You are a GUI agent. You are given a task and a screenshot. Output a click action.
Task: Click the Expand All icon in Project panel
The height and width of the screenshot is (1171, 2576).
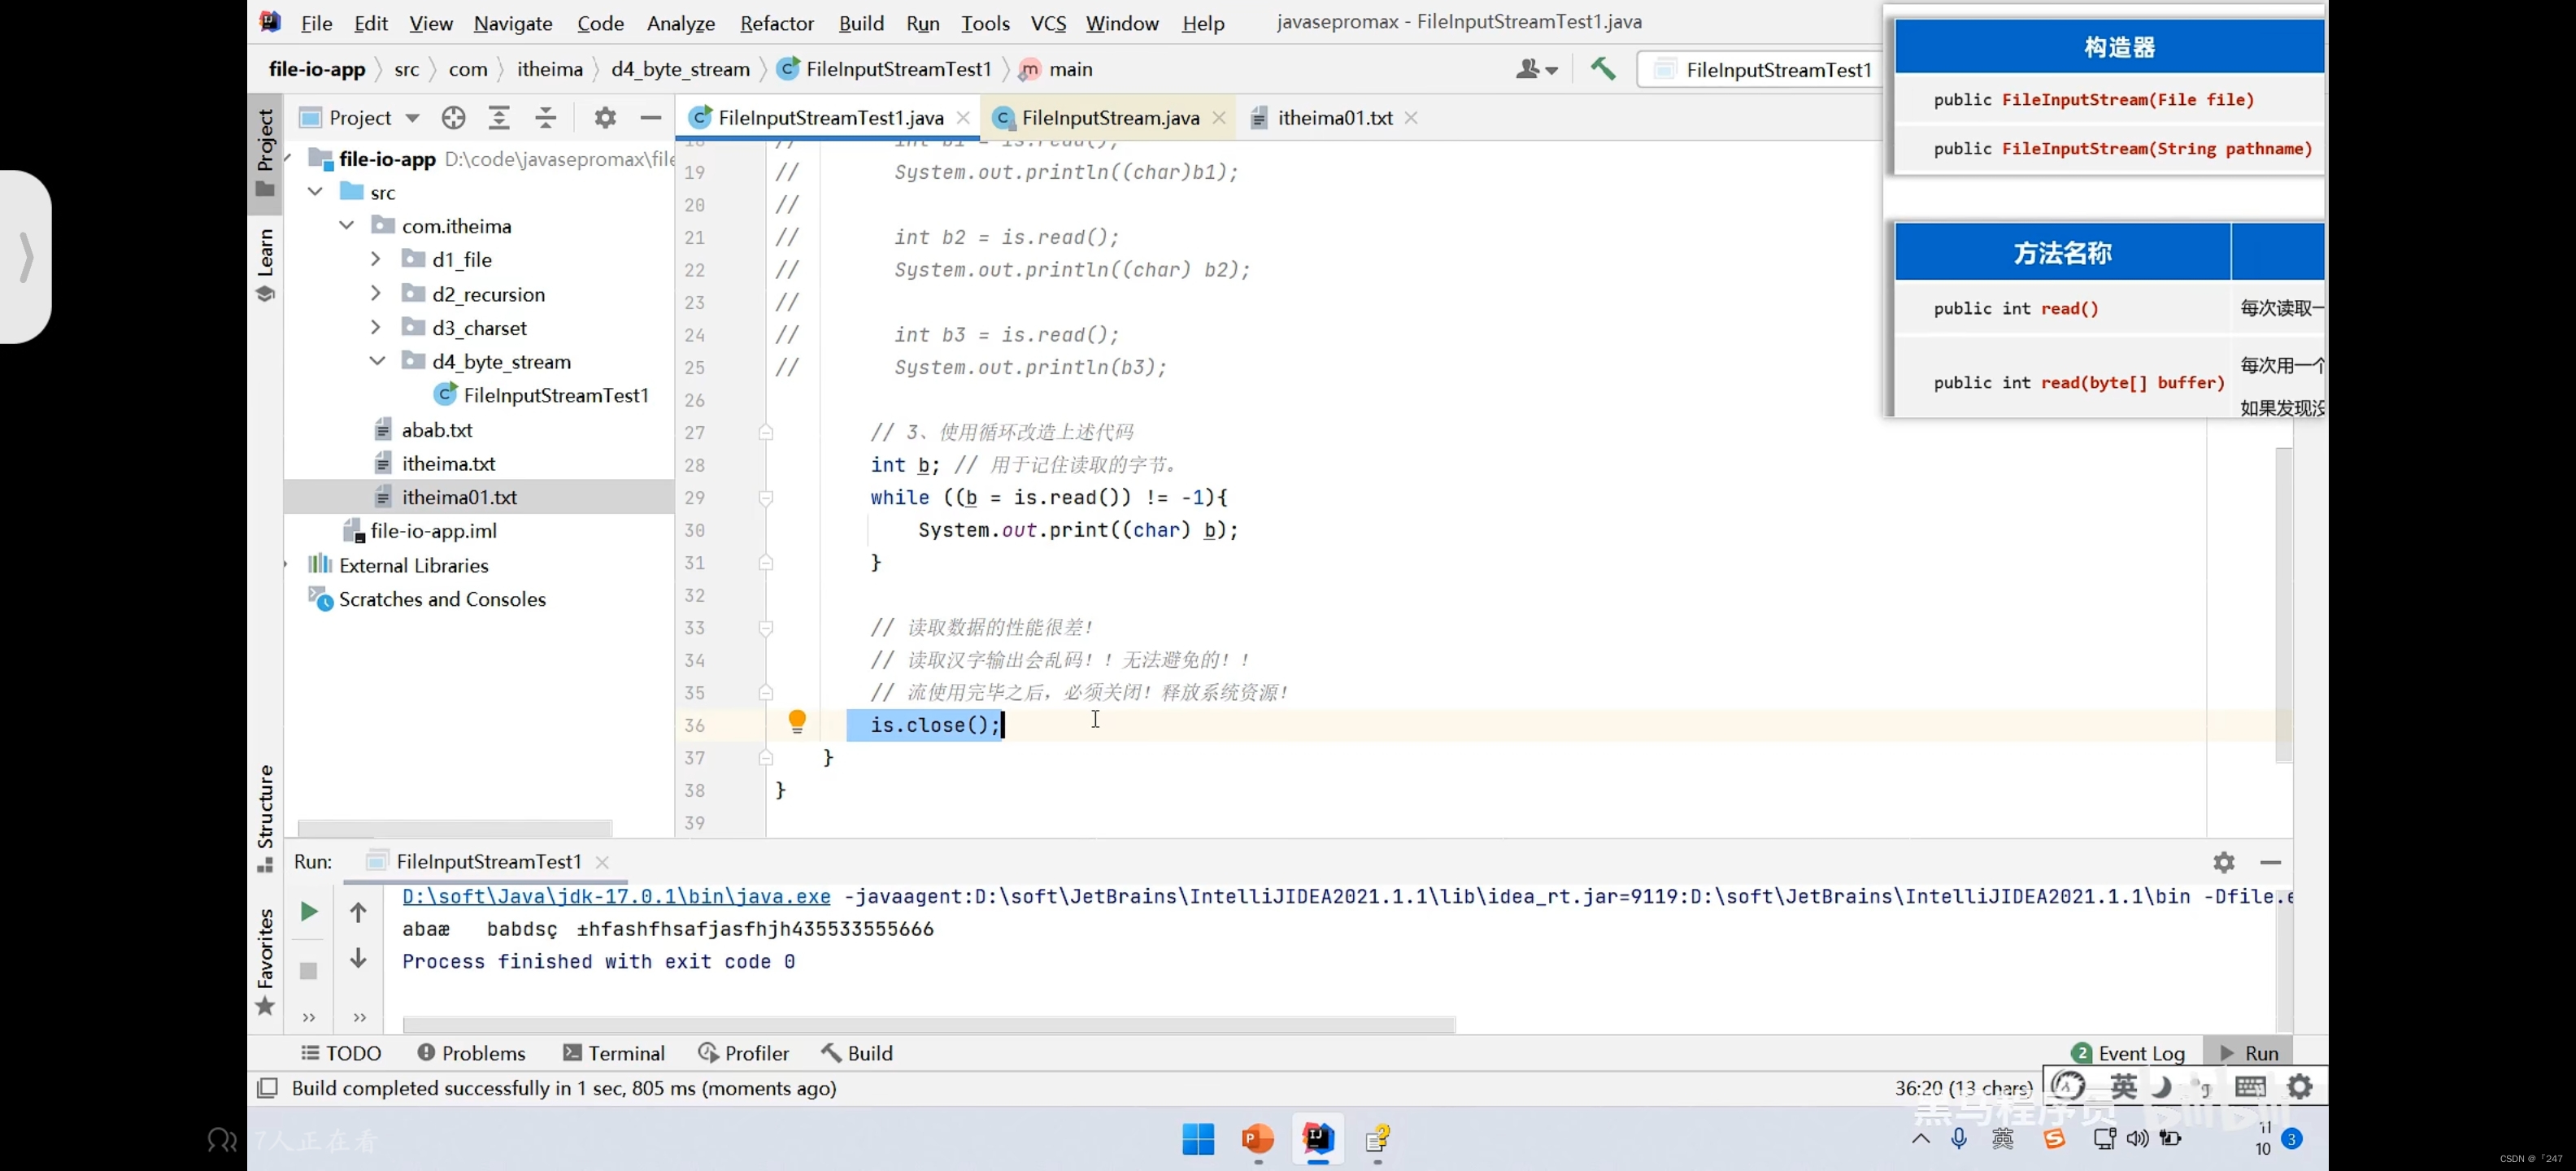pos(499,118)
